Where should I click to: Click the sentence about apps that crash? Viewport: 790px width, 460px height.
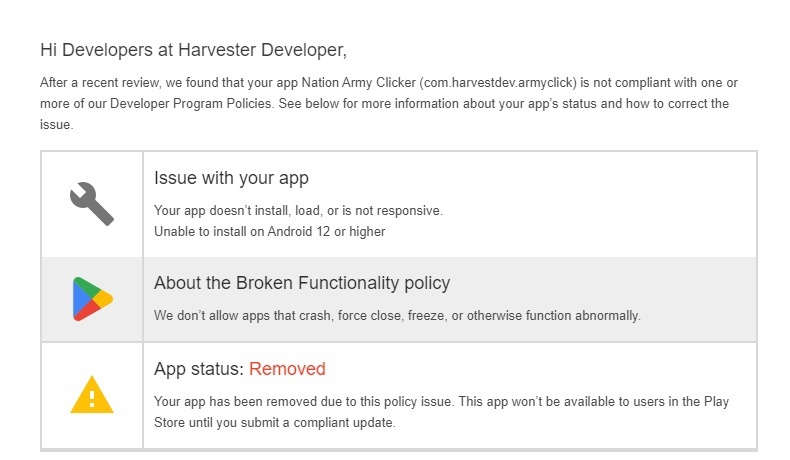pyautogui.click(x=397, y=316)
